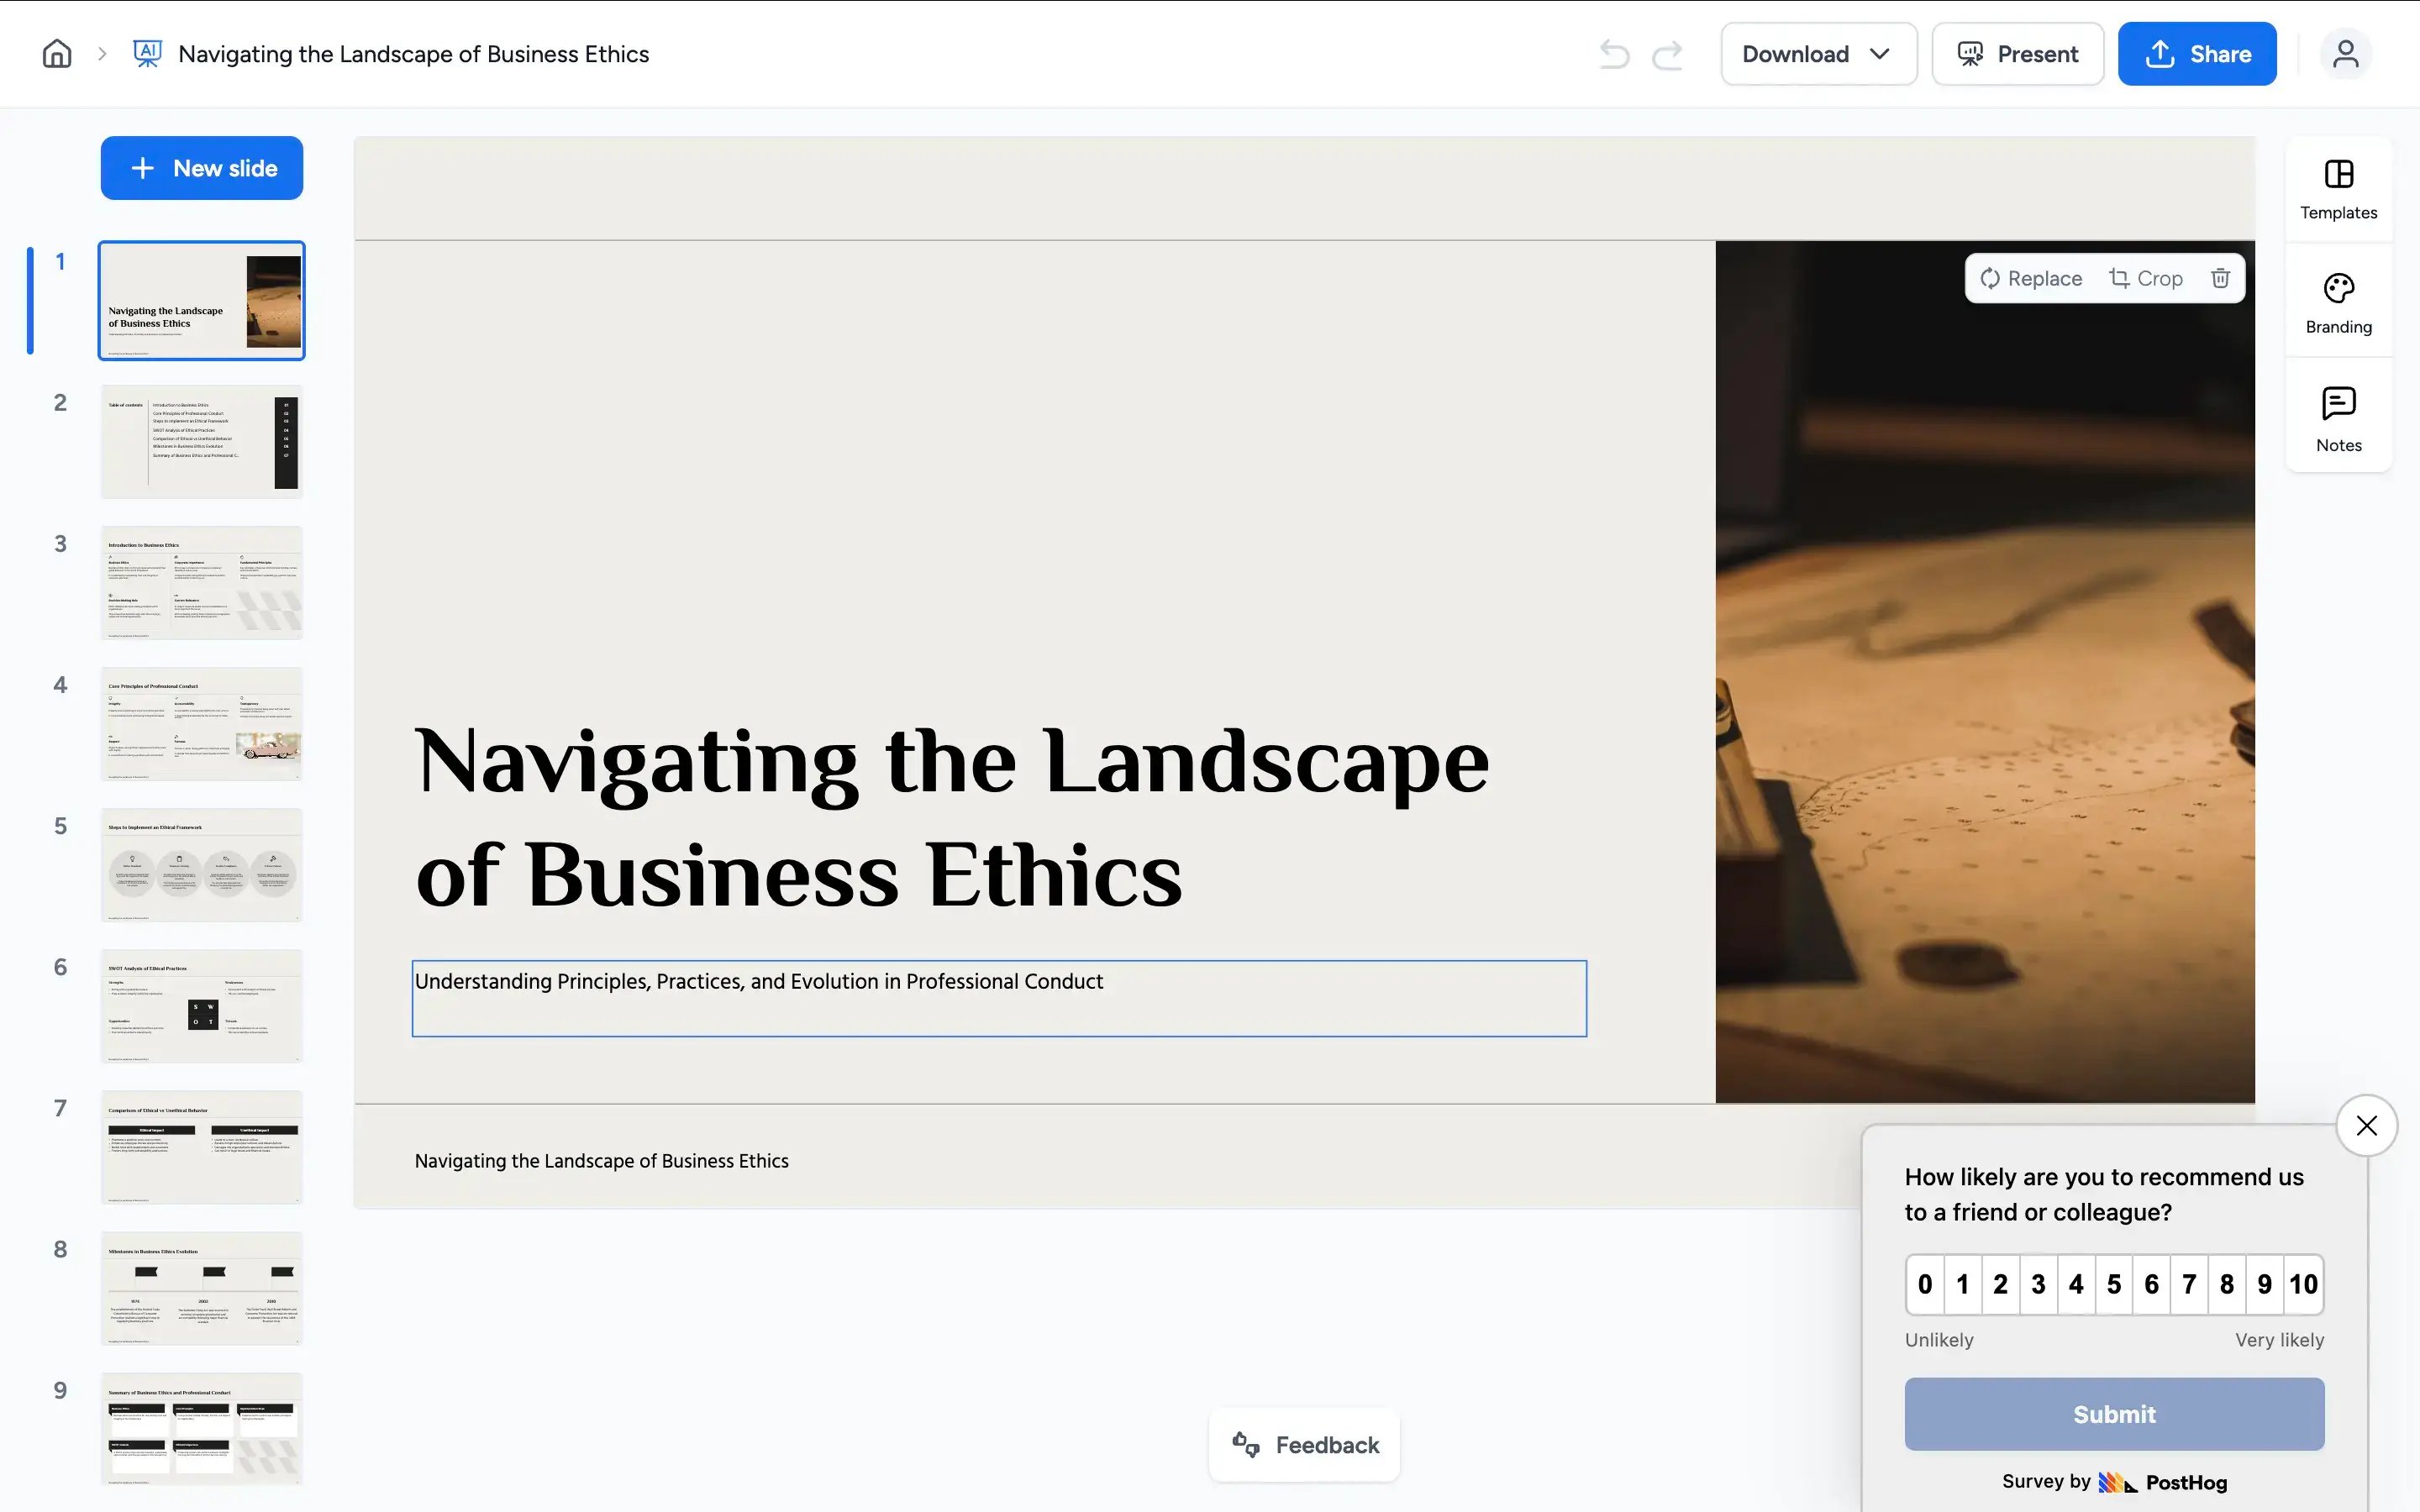Add a New slide
The image size is (2420, 1512).
(x=202, y=168)
